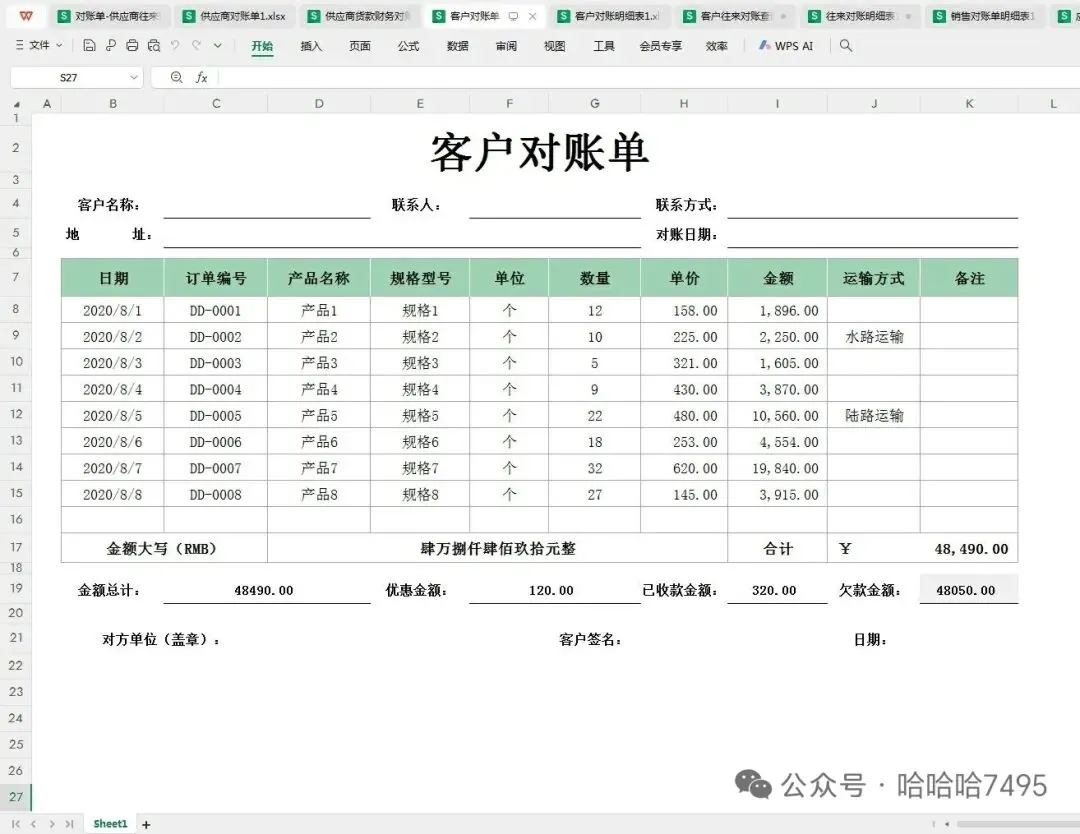Image resolution: width=1080 pixels, height=834 pixels.
Task: Click the zoom magnifier icon in formula bar
Action: [x=176, y=77]
